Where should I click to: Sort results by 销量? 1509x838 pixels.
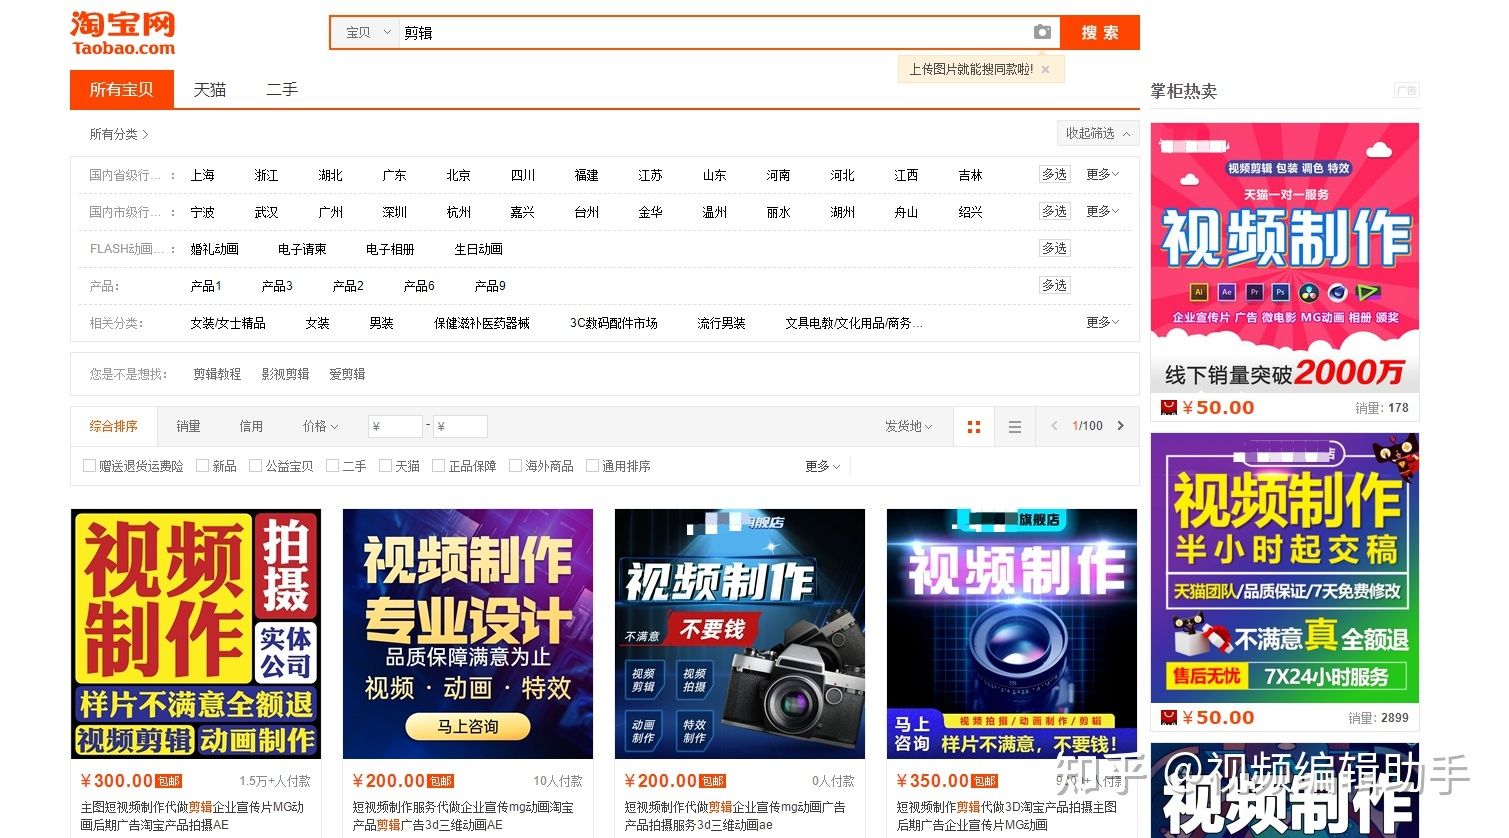point(188,426)
